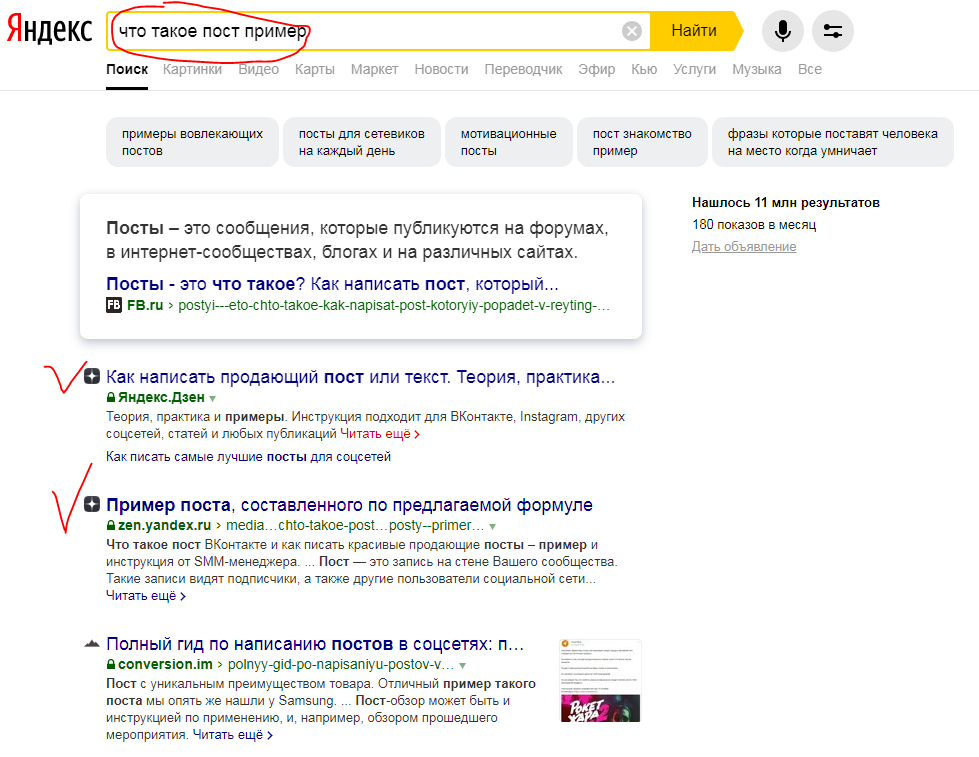Click conversion.im favicon icon
The width and height of the screenshot is (979, 757).
[x=92, y=643]
